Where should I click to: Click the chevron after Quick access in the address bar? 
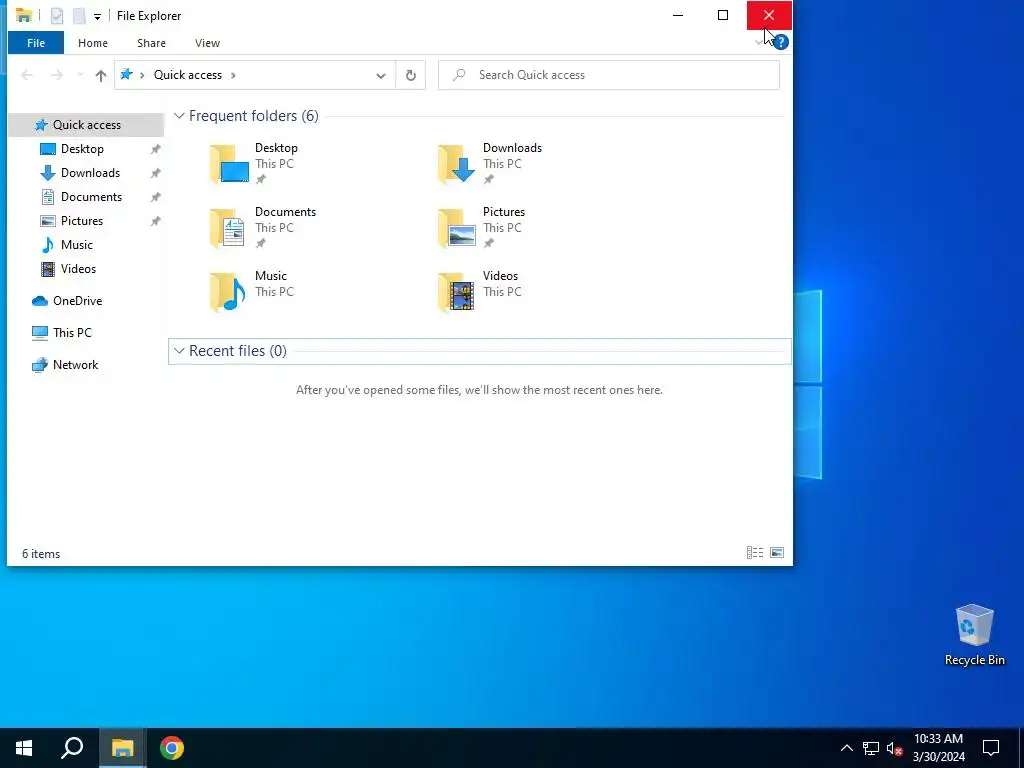(x=233, y=75)
